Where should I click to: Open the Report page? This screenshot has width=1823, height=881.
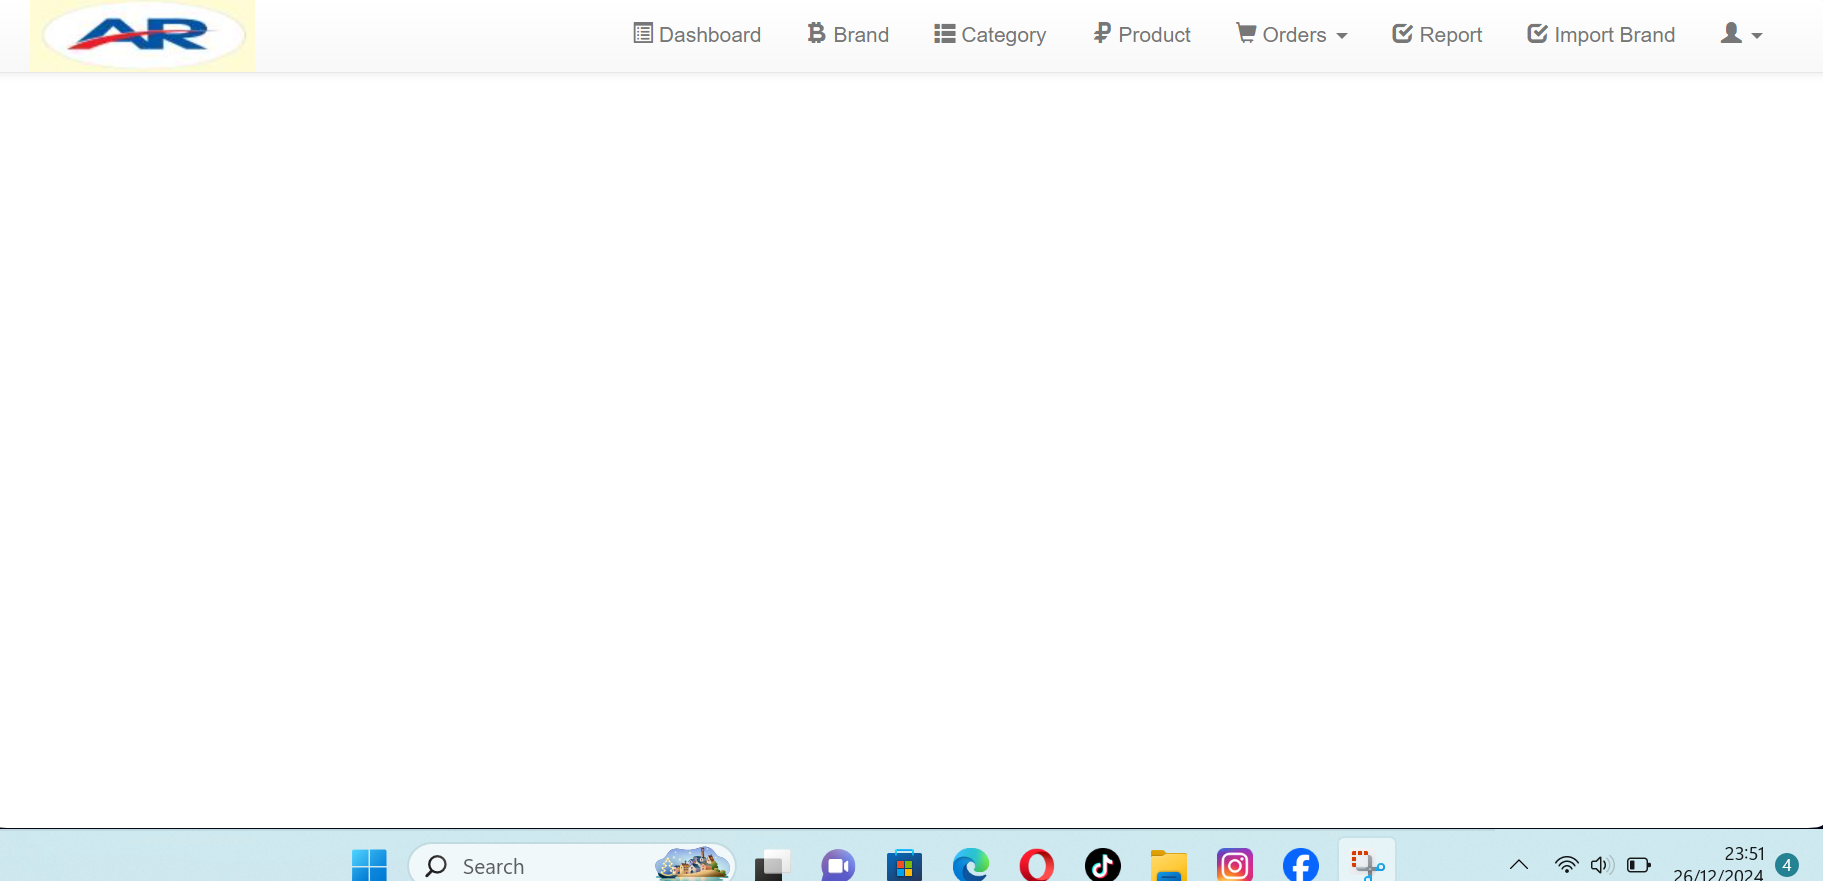[x=1437, y=35]
